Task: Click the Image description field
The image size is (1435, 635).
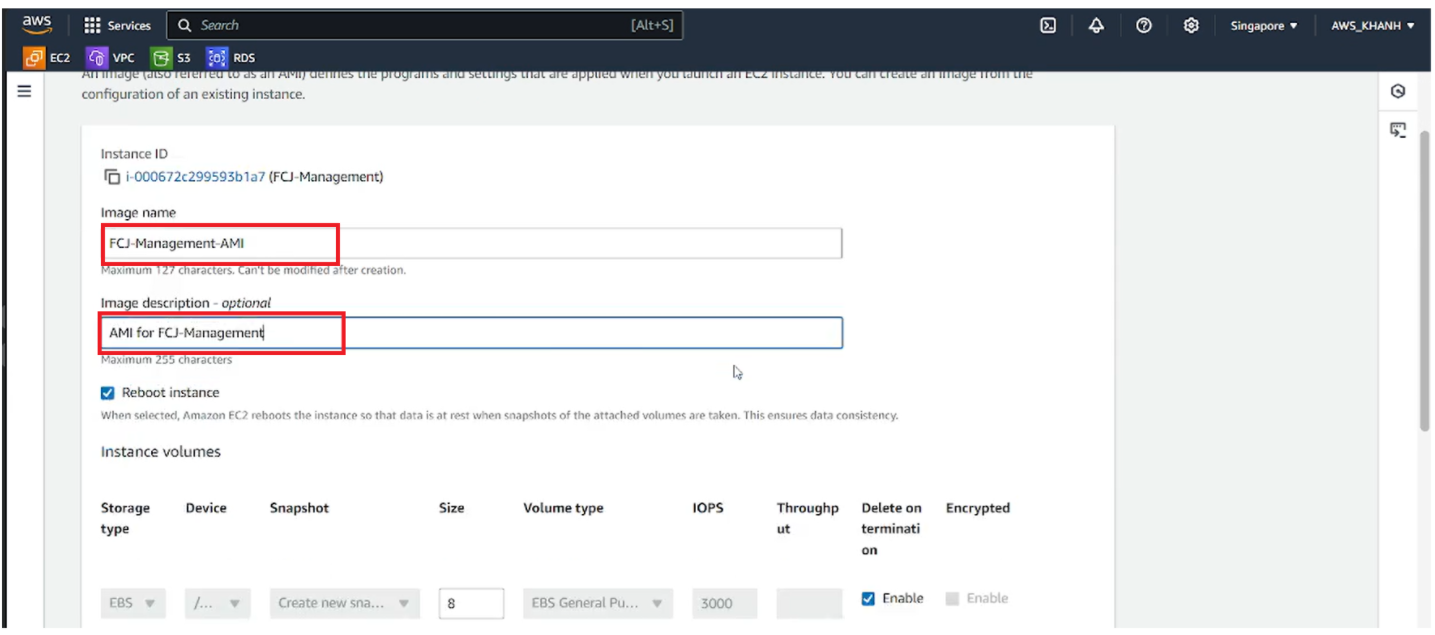Action: [471, 333]
